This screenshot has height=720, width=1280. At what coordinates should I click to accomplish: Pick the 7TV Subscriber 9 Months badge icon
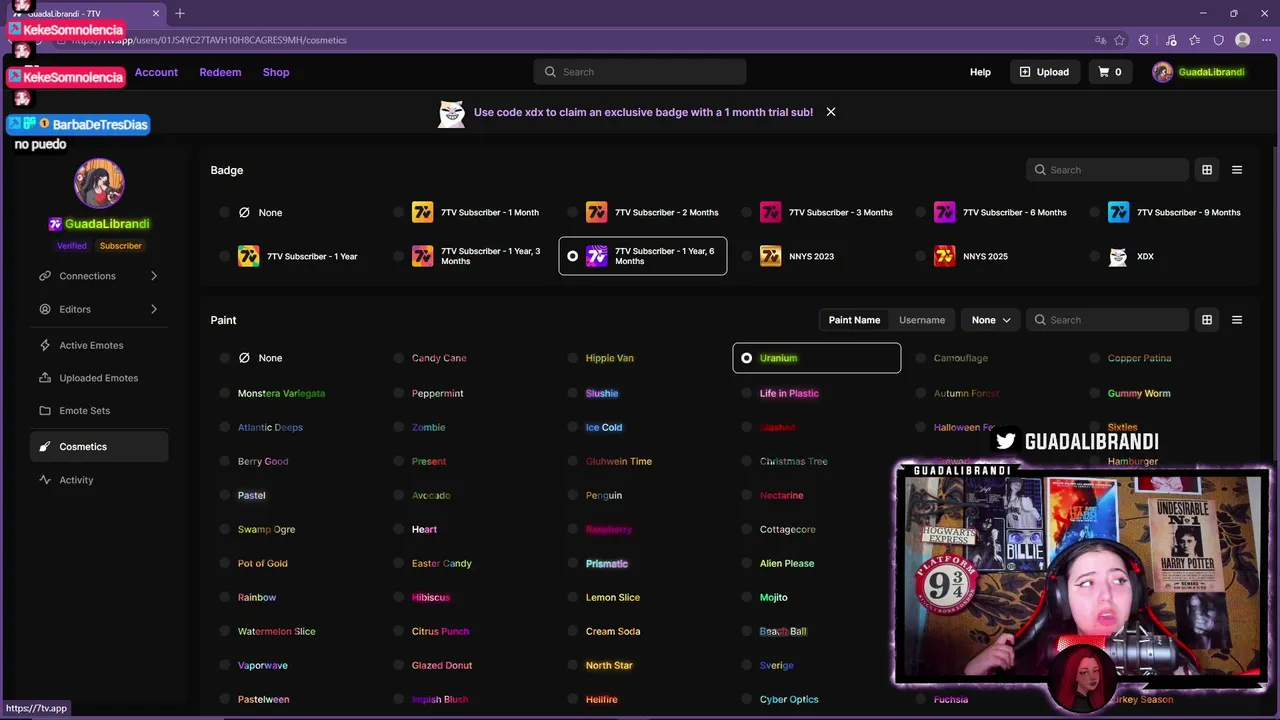(1119, 212)
